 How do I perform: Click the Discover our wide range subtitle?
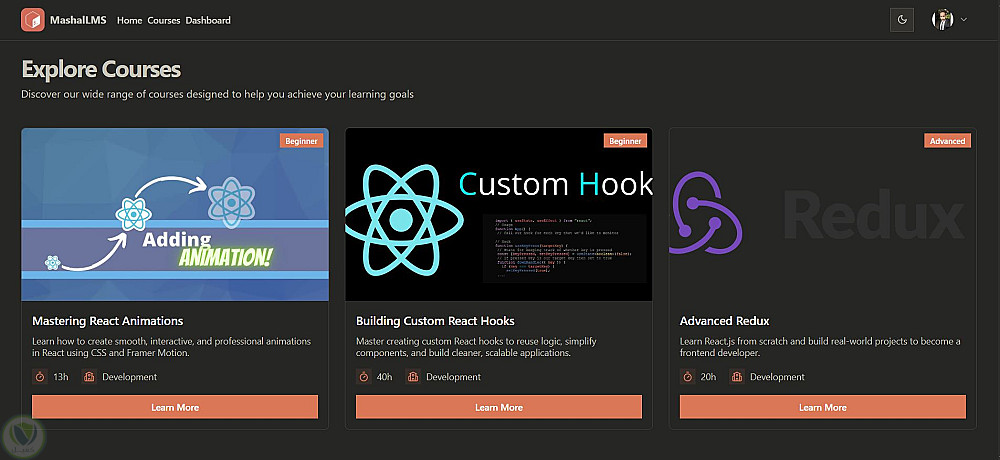pyautogui.click(x=217, y=94)
